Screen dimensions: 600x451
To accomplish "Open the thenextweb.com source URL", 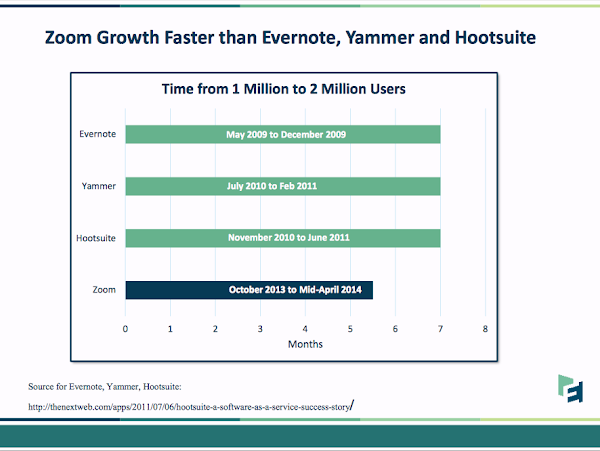I will click(x=191, y=407).
